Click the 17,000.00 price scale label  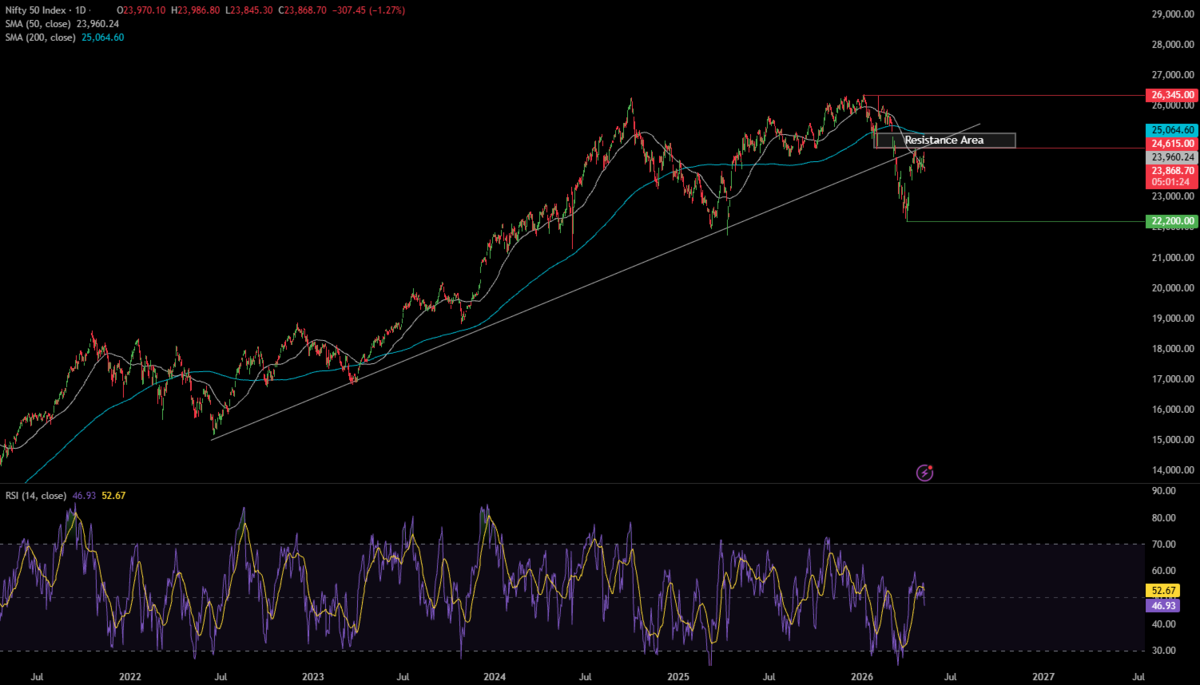1172,378
